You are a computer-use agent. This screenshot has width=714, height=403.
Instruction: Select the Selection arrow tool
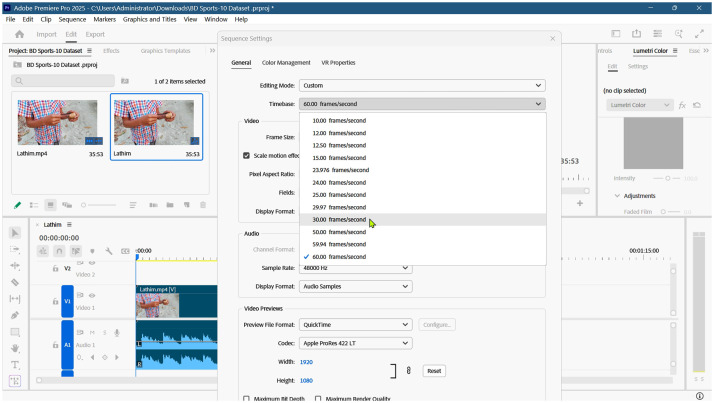click(x=15, y=233)
